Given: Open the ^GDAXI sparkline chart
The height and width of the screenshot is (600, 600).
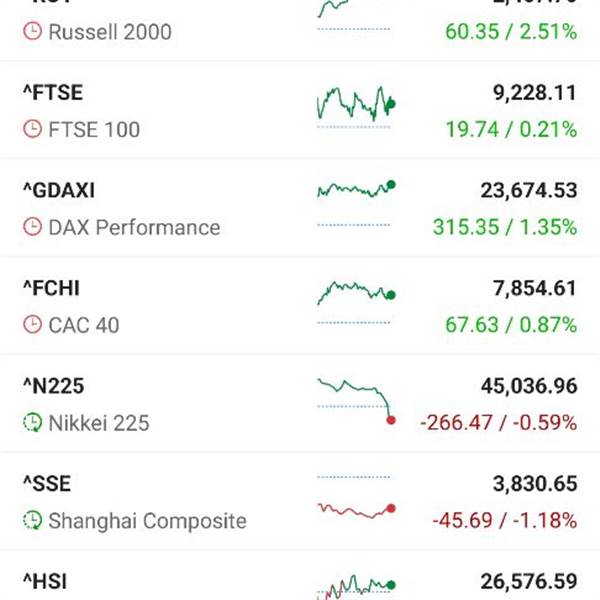Looking at the screenshot, I should click(356, 205).
